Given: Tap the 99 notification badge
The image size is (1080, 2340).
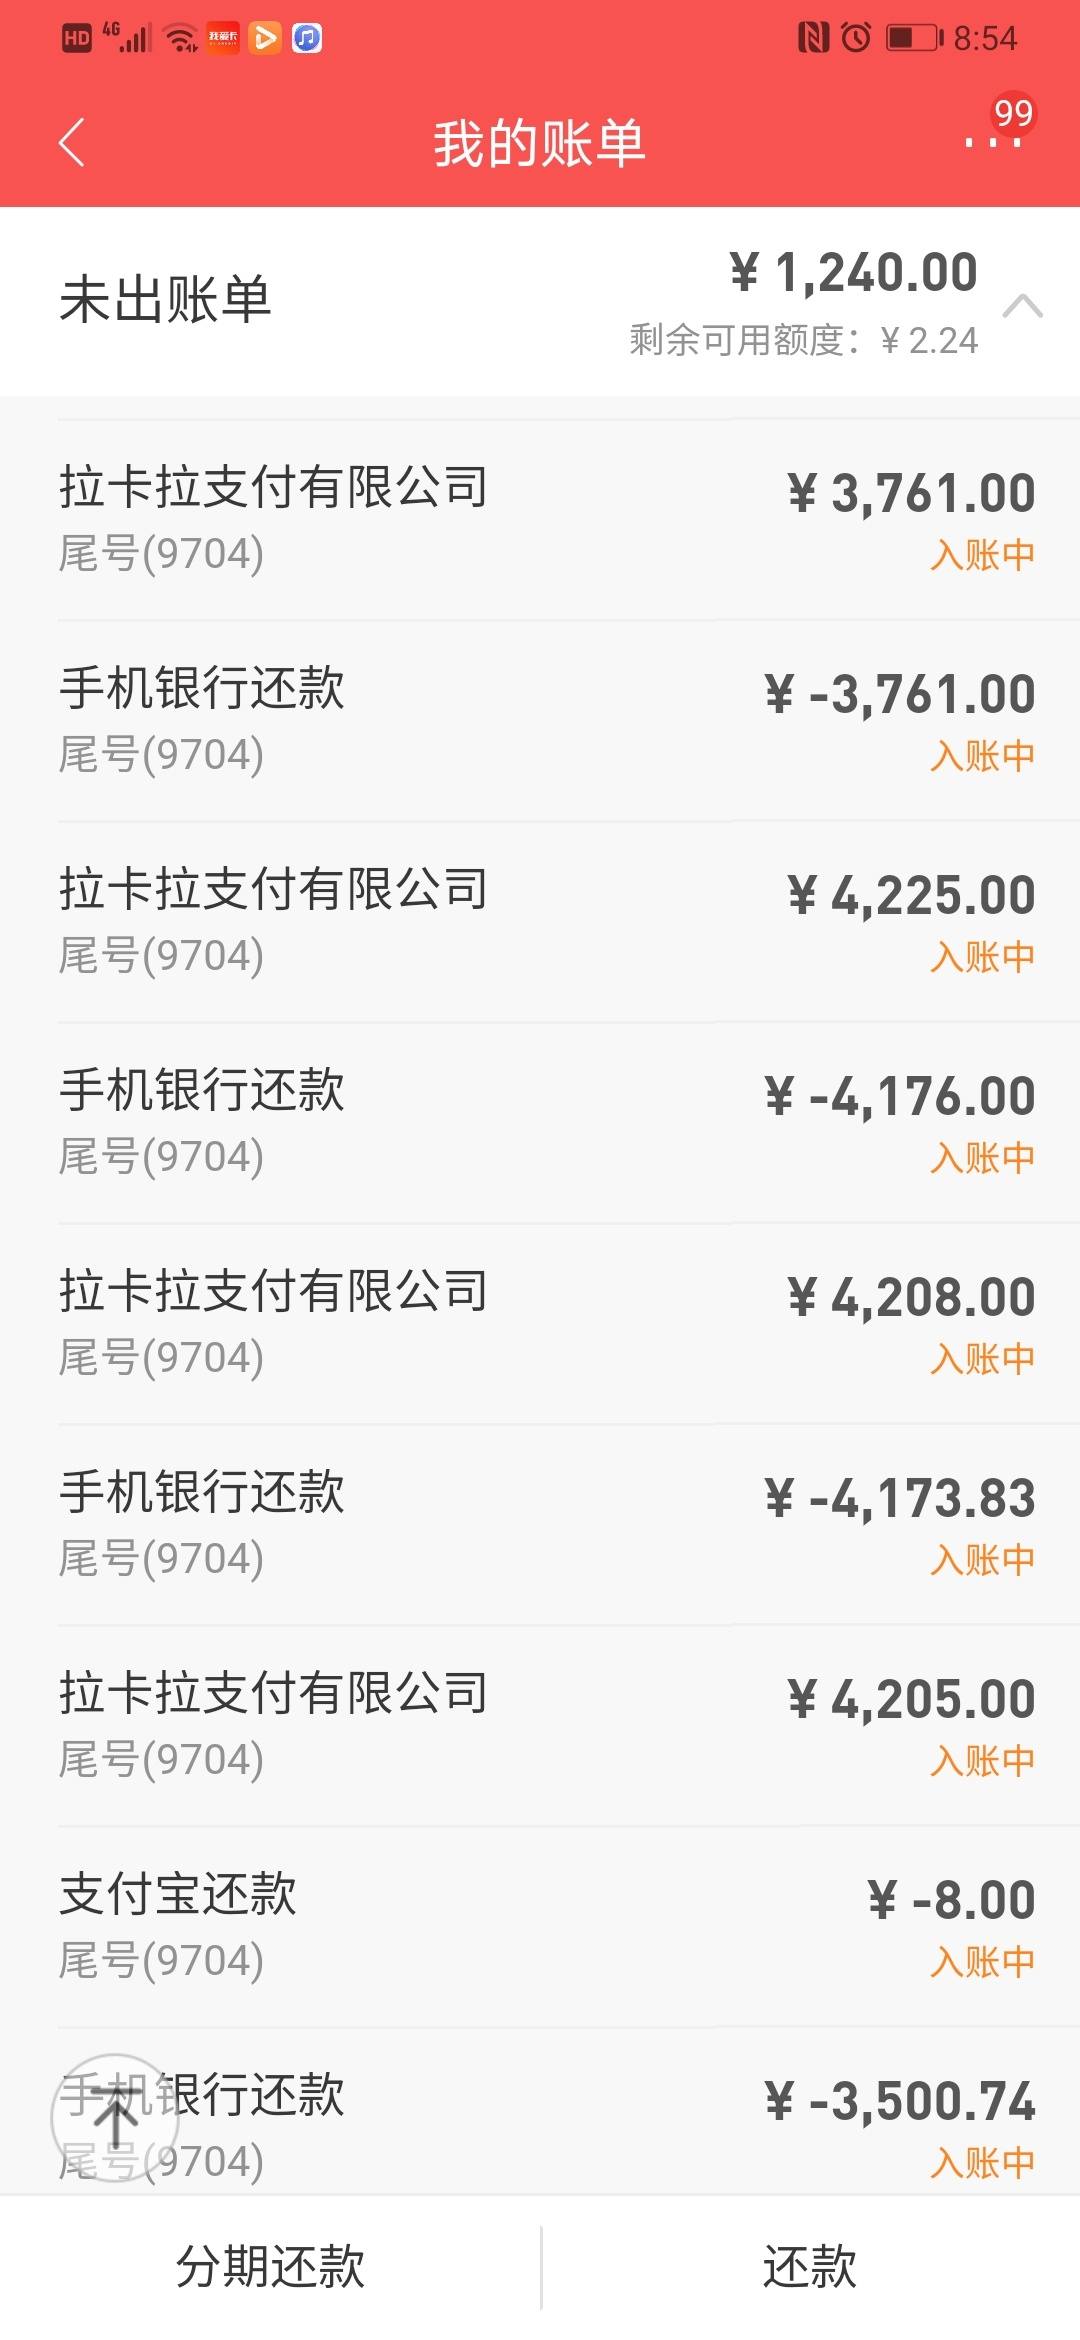Looking at the screenshot, I should (x=1012, y=113).
